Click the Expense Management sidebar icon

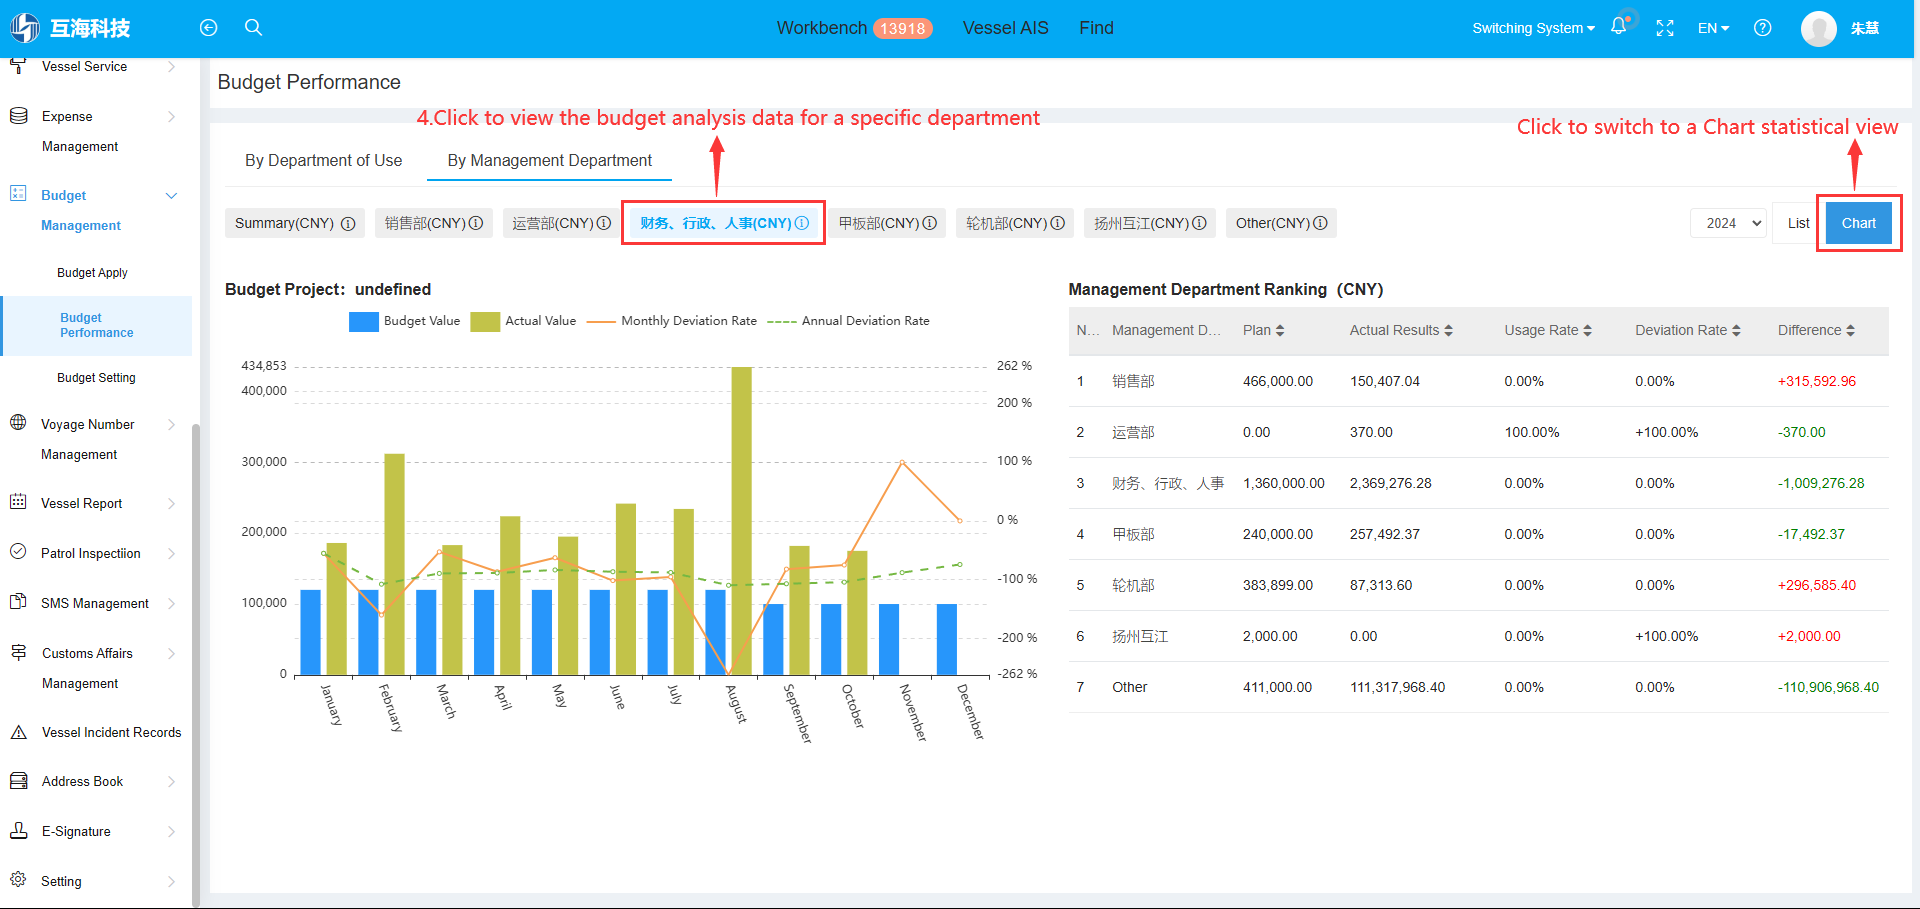coord(18,116)
